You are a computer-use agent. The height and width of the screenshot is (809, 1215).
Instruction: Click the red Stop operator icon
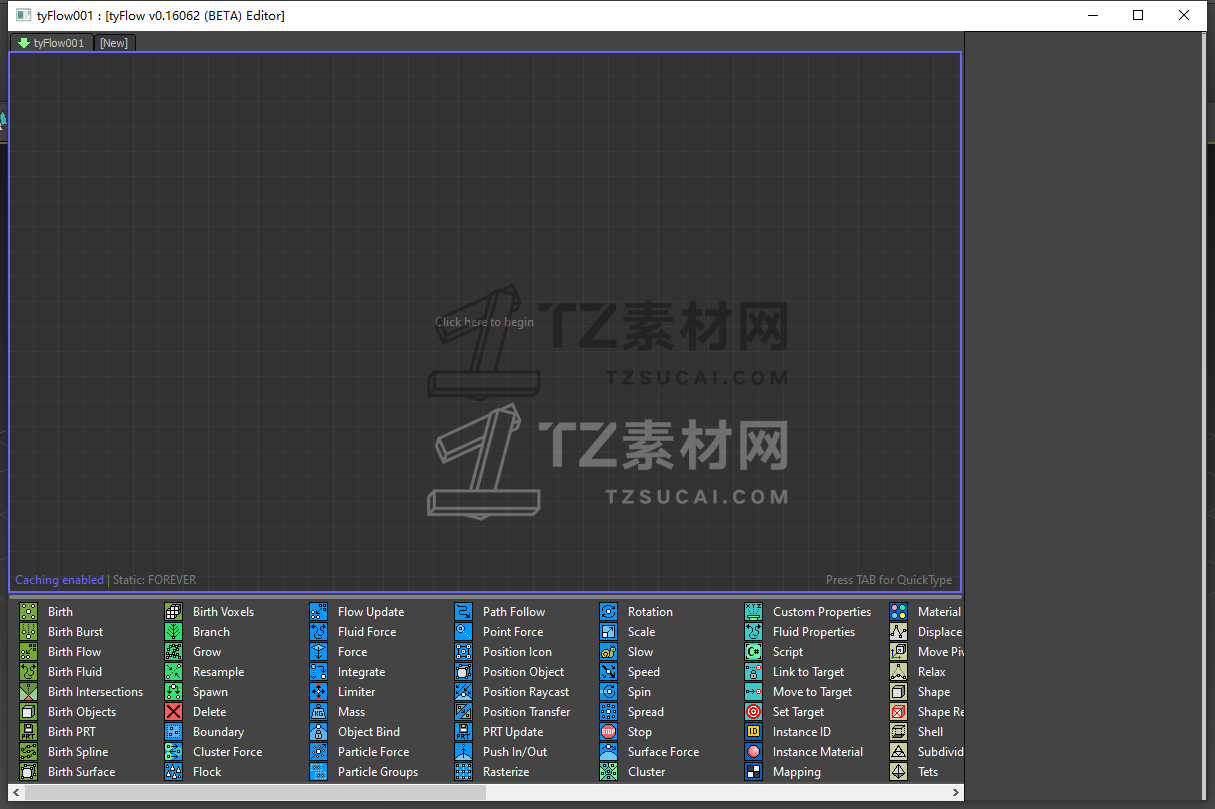tap(608, 731)
